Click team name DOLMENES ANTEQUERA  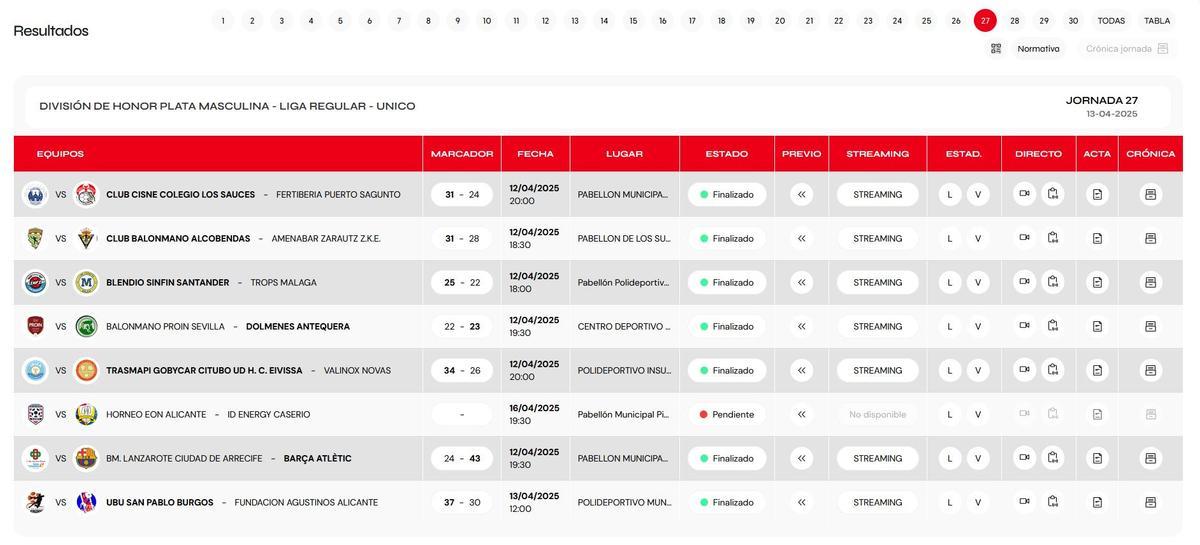pyautogui.click(x=298, y=326)
